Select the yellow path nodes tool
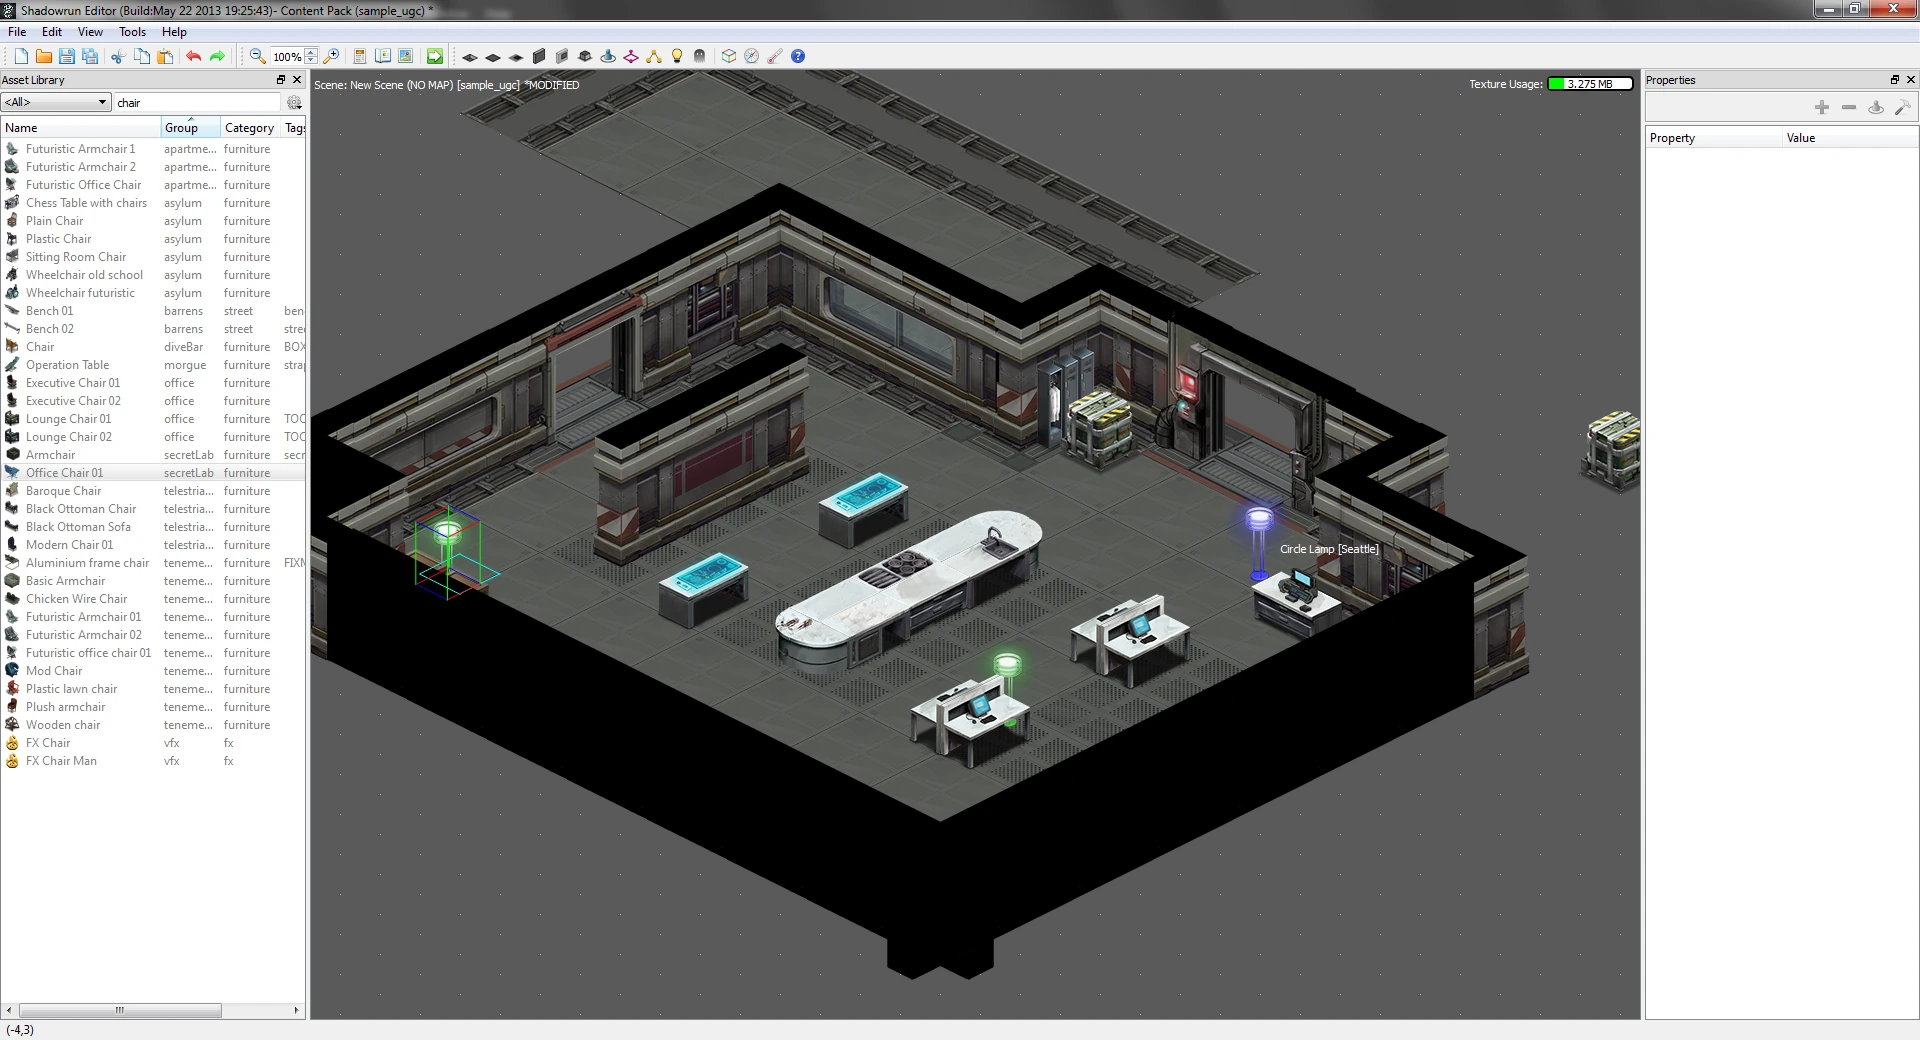The width and height of the screenshot is (1920, 1040). [x=654, y=57]
